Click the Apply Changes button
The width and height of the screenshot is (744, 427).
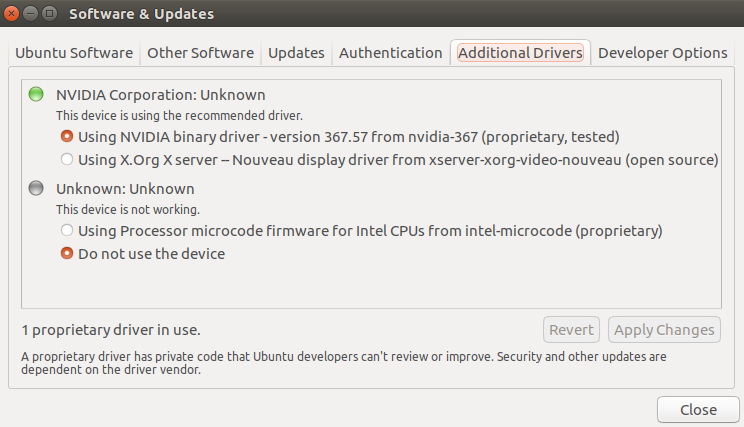[664, 330]
